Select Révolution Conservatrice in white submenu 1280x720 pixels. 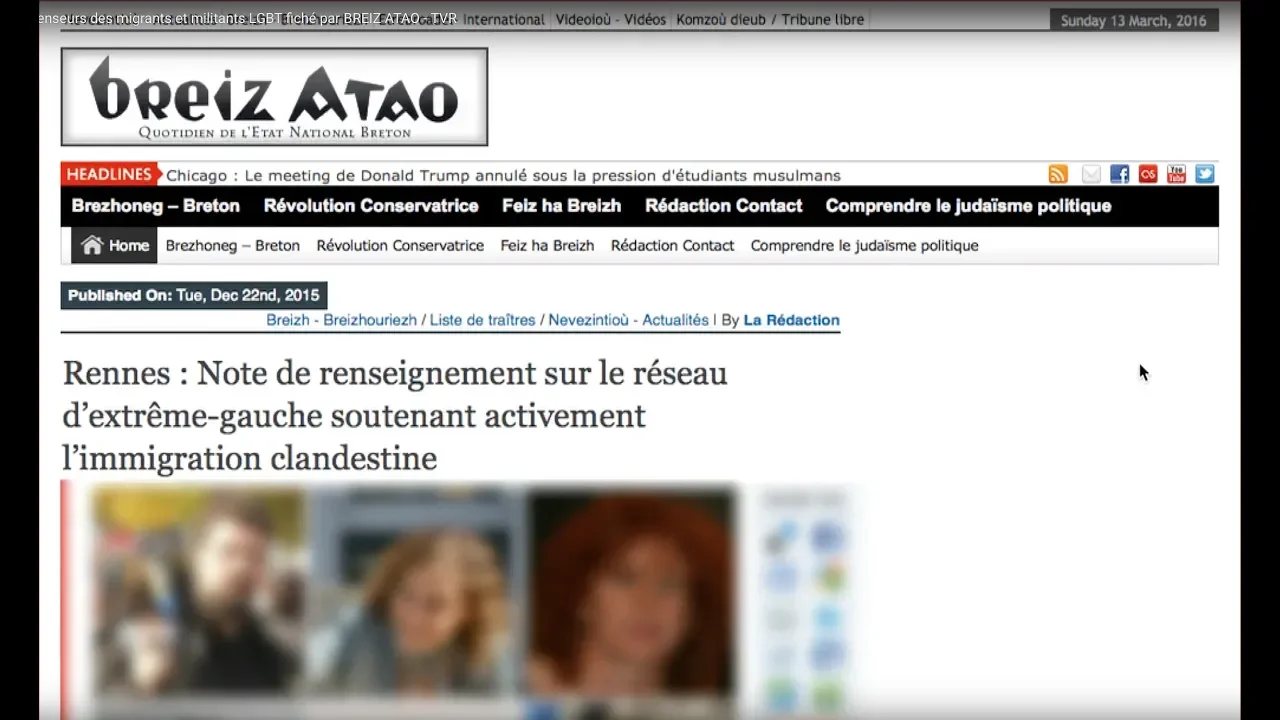point(400,245)
